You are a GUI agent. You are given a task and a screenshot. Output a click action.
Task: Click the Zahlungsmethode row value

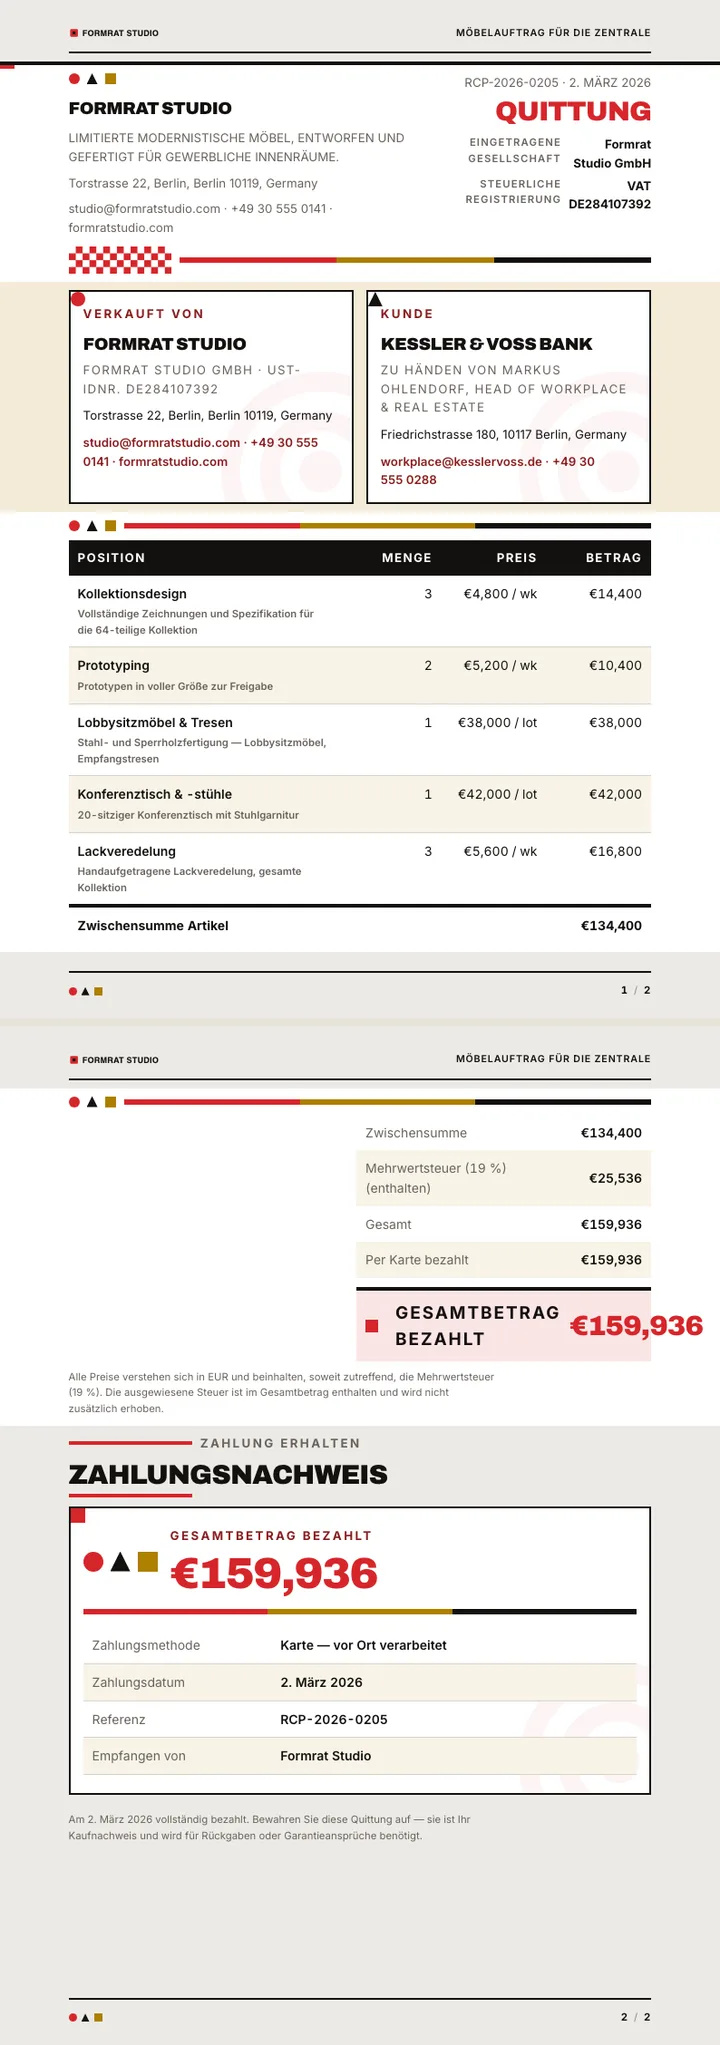[363, 1645]
